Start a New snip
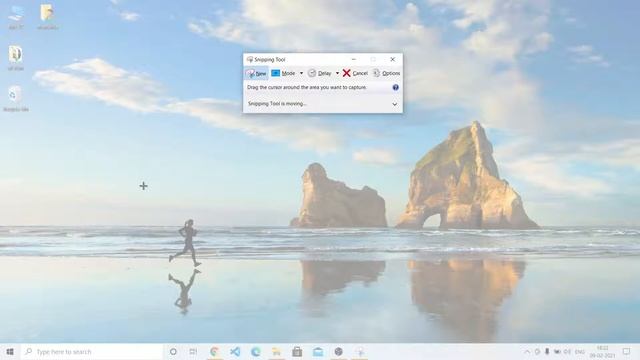The height and width of the screenshot is (360, 640). [256, 73]
